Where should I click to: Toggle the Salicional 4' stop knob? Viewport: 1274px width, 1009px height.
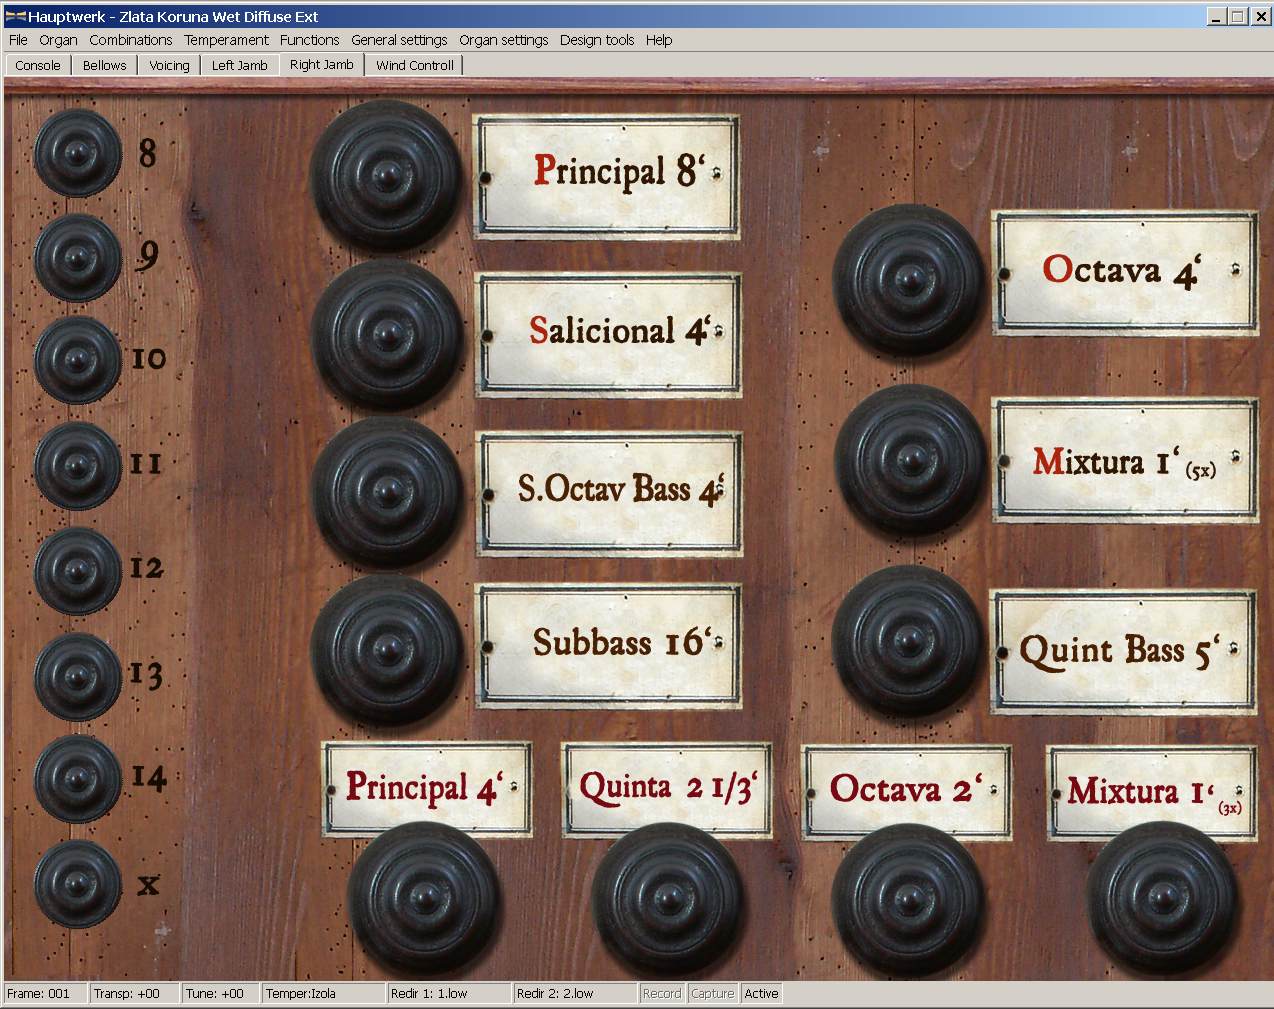(x=386, y=335)
